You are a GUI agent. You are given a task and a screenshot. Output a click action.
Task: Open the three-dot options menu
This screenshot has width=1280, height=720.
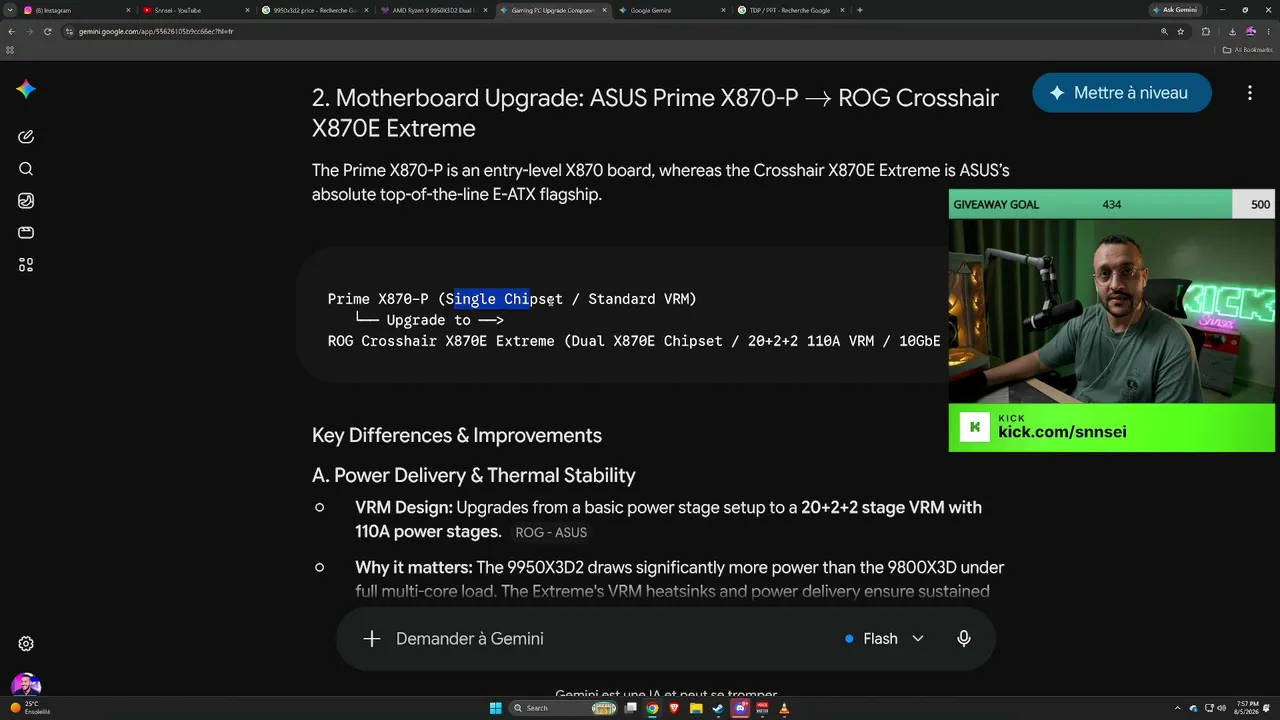click(x=1250, y=93)
